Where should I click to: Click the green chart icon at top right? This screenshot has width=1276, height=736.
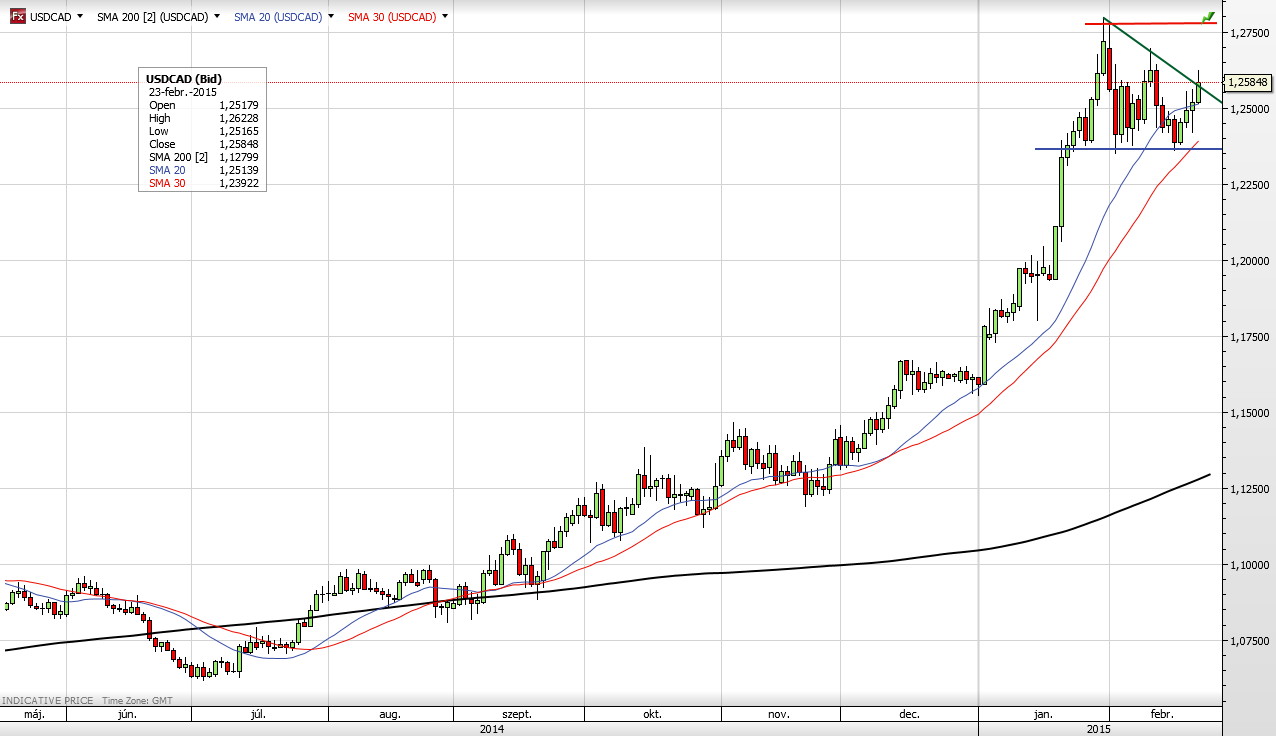click(1208, 17)
